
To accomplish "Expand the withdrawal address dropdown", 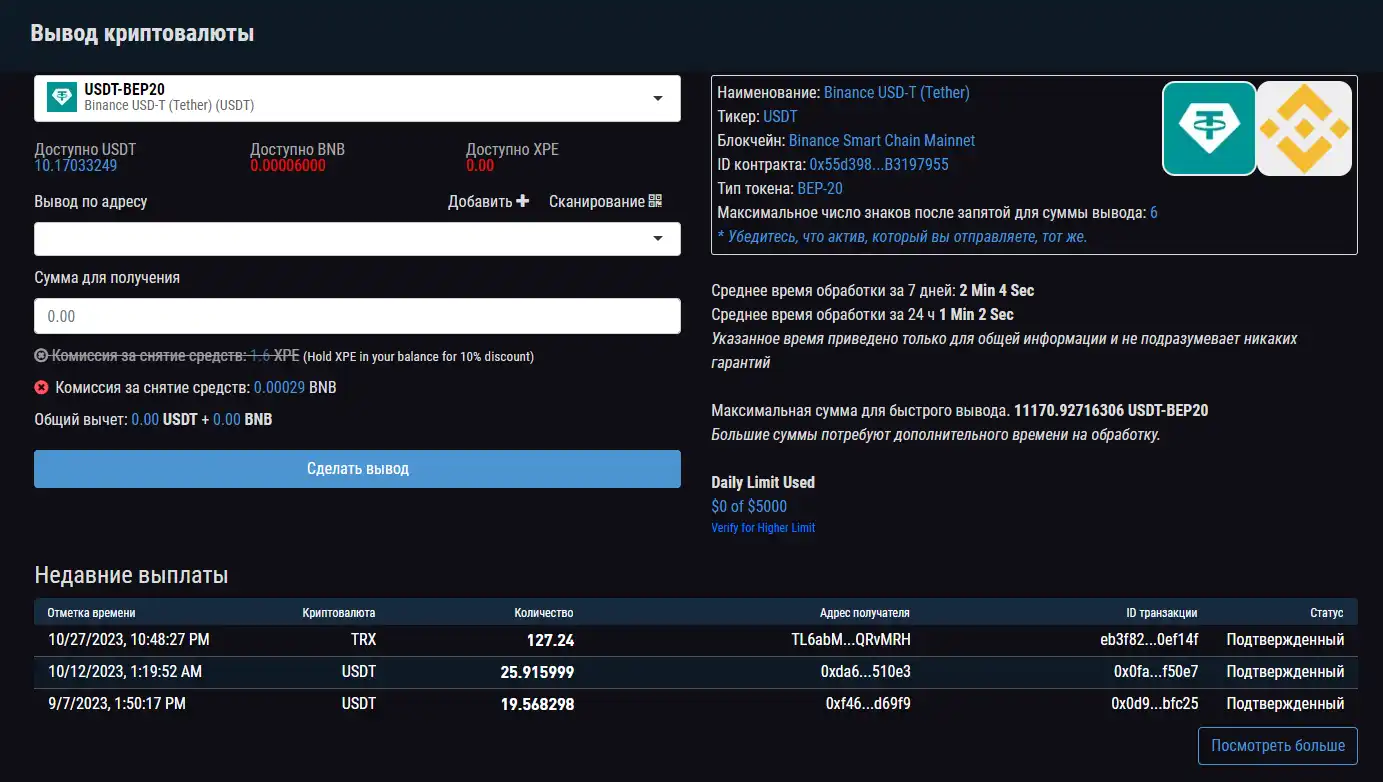I will (357, 239).
